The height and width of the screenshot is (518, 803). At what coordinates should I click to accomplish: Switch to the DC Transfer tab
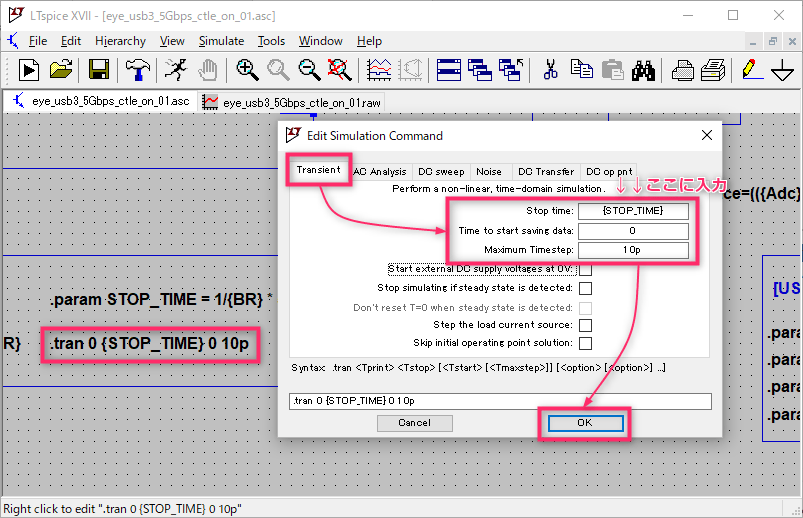tap(546, 172)
